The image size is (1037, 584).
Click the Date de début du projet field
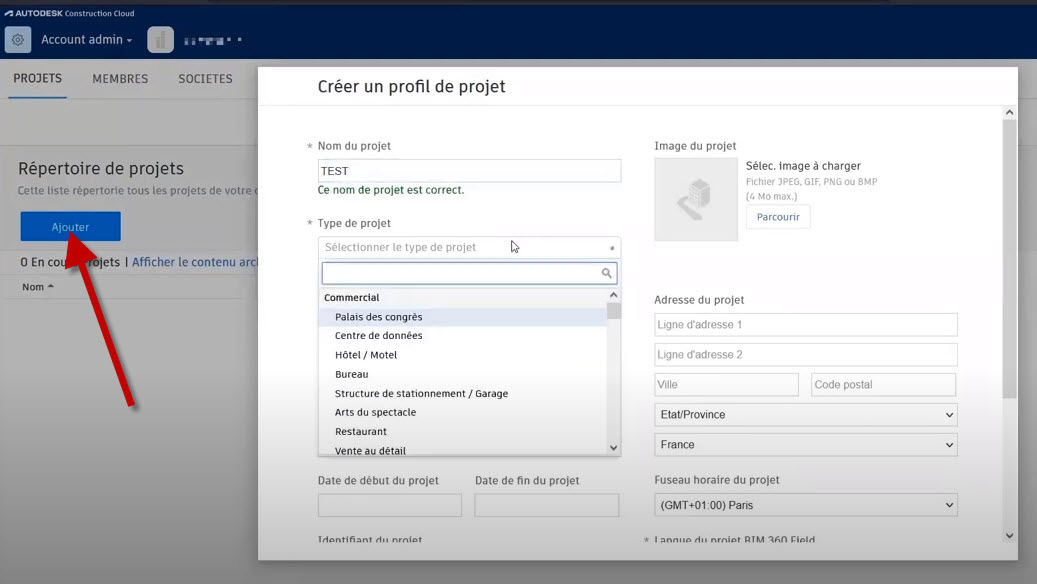pos(389,505)
